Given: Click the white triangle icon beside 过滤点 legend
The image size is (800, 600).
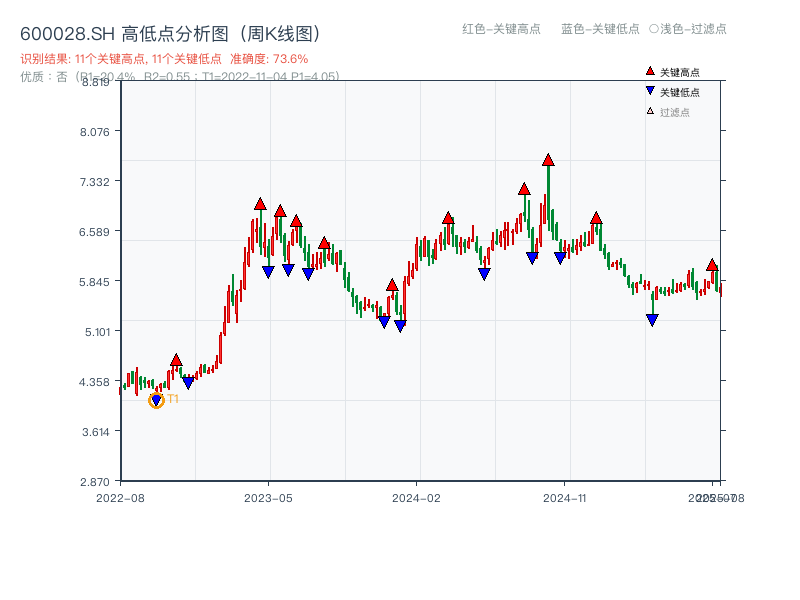Looking at the screenshot, I should [x=650, y=111].
